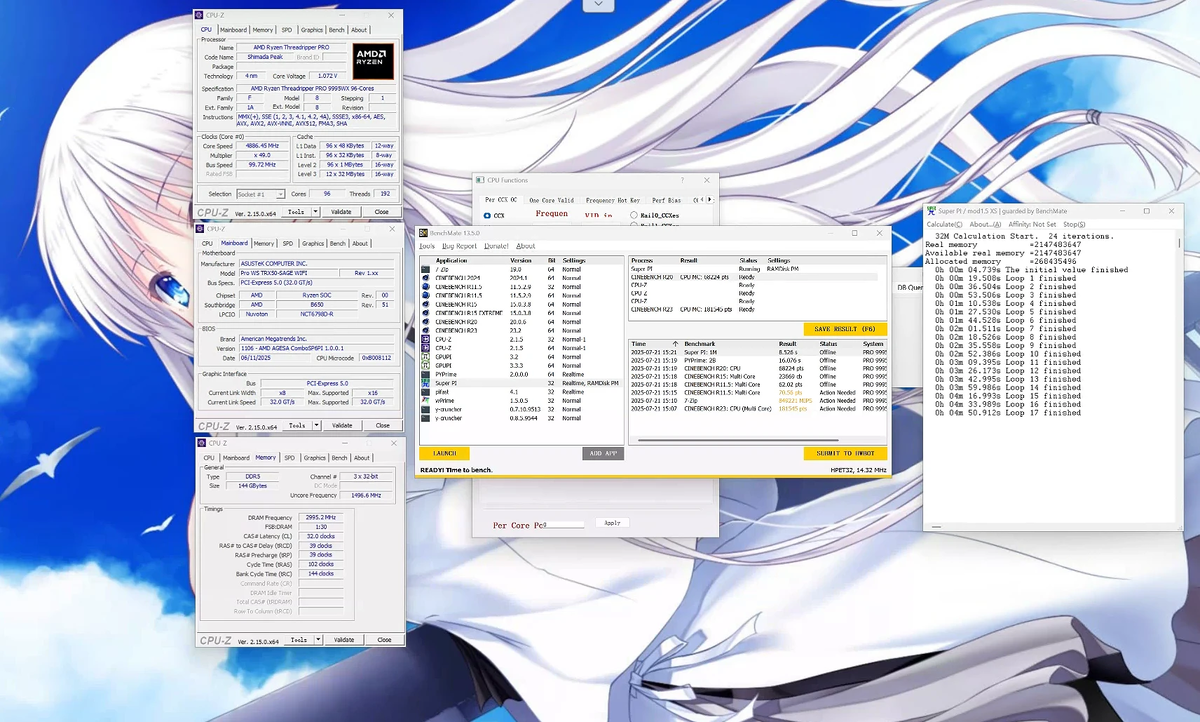
Task: Select the One Core Valid tab in CPU Functions
Action: click(x=551, y=200)
